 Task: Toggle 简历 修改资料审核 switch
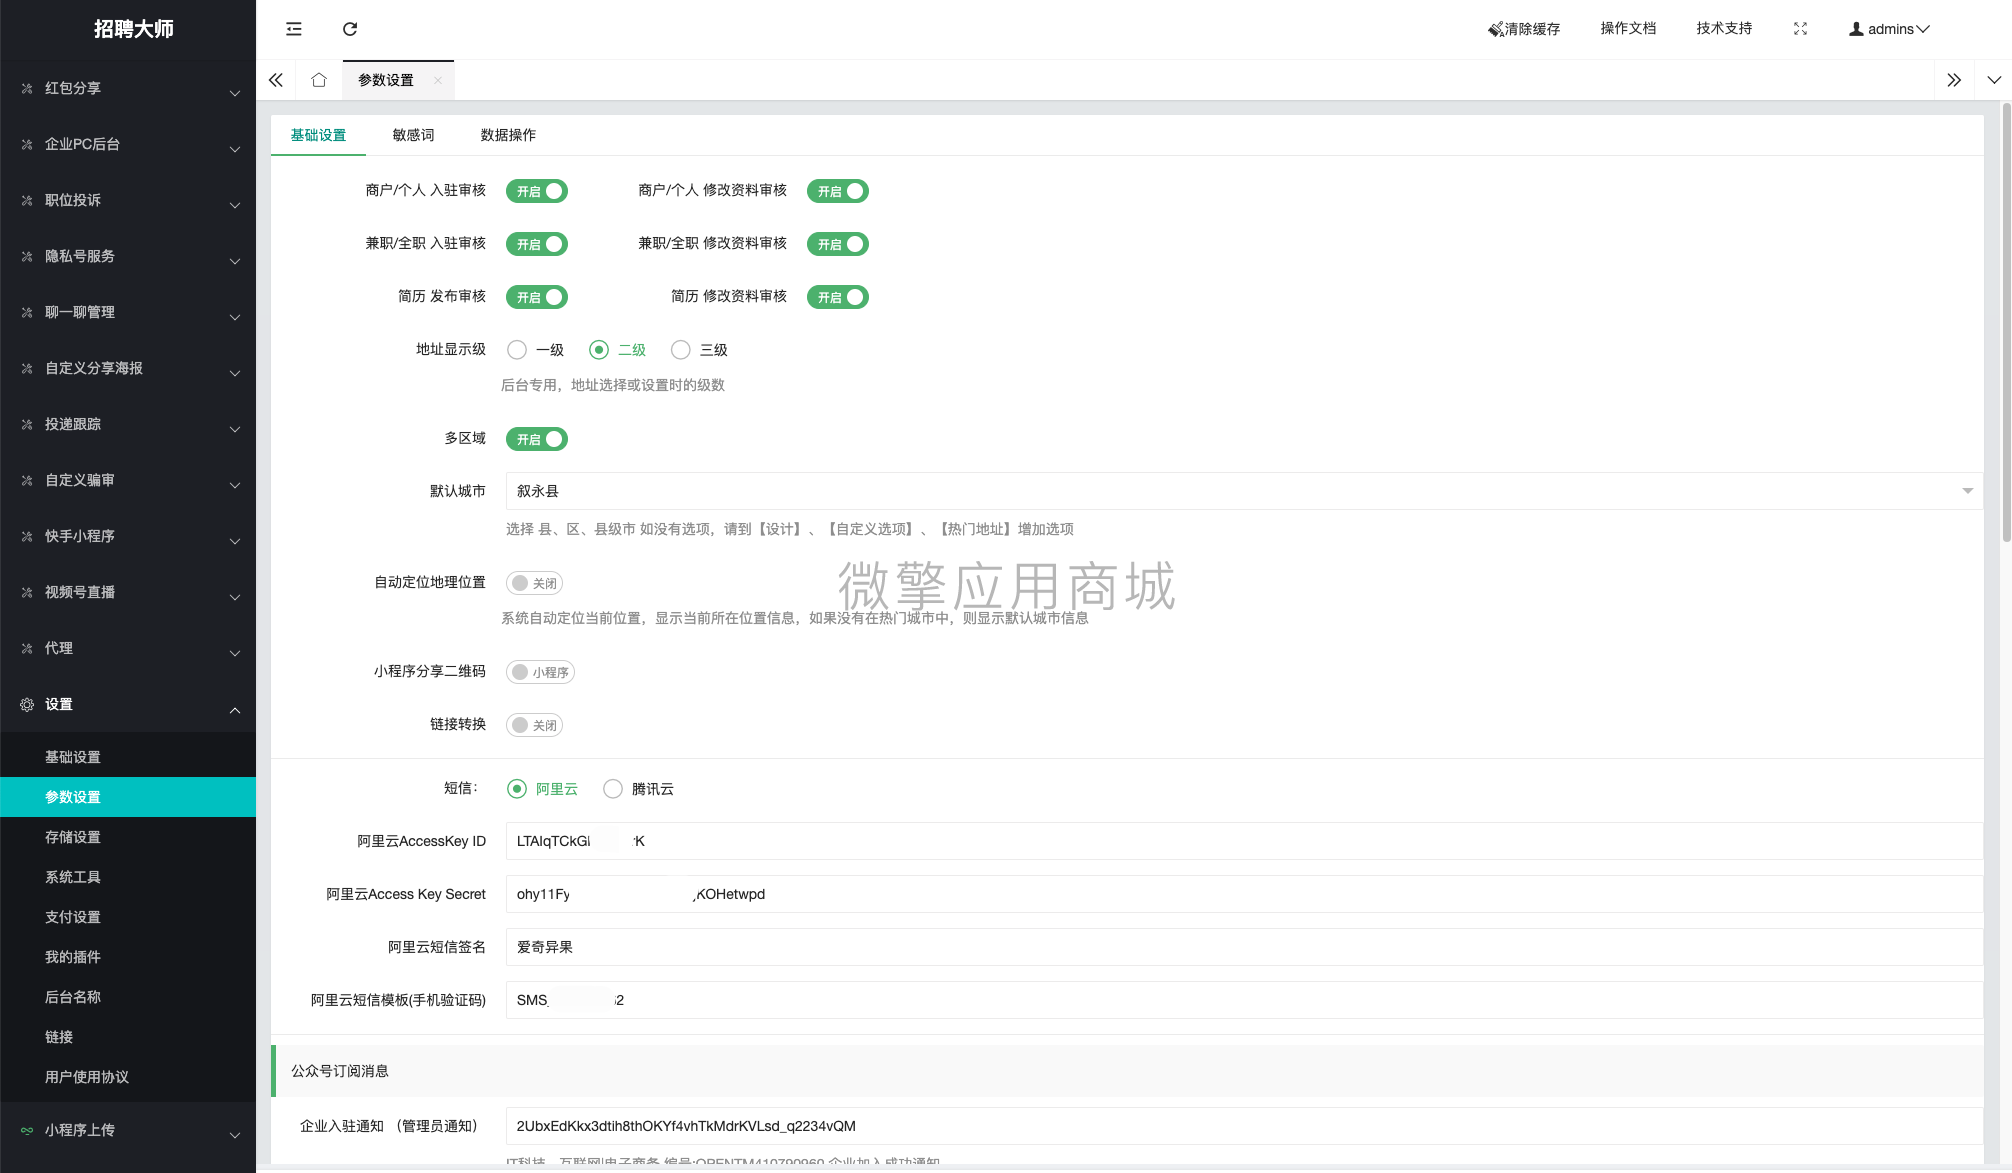coord(838,297)
